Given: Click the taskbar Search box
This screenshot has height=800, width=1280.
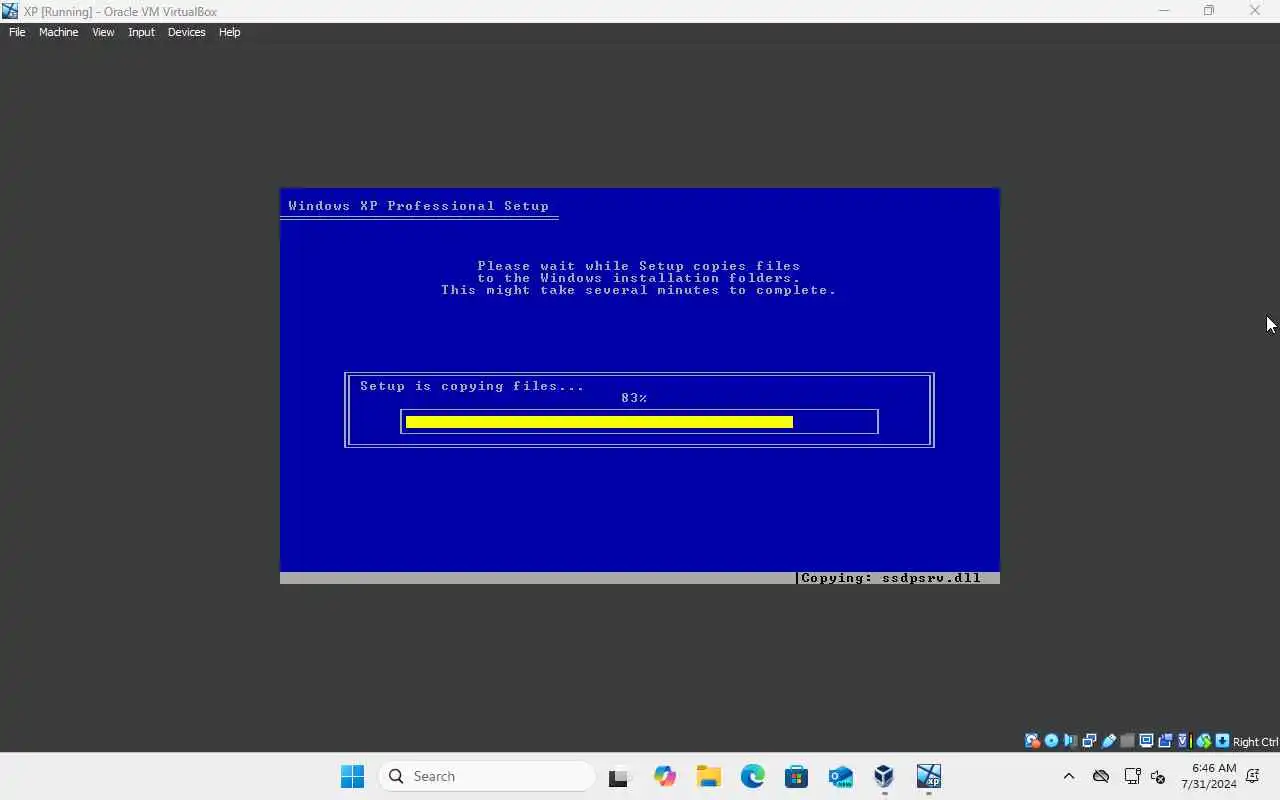Looking at the screenshot, I should click(486, 776).
